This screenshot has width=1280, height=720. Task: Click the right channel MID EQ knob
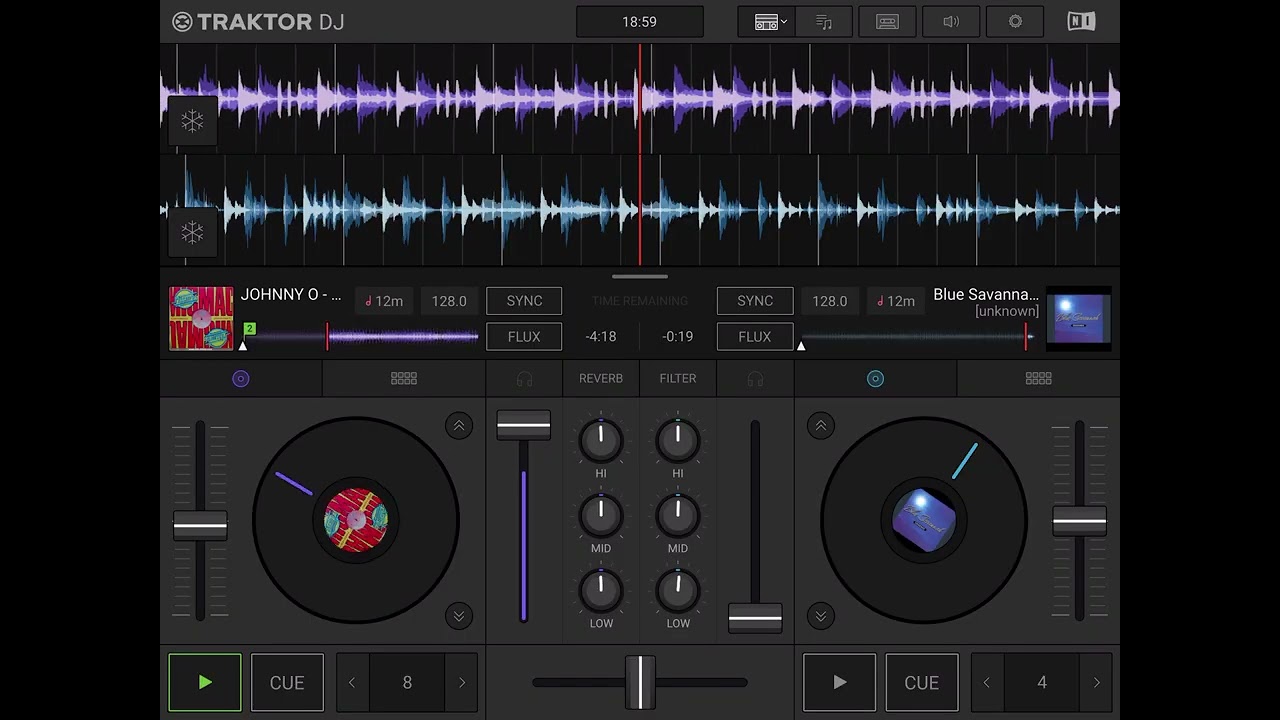coord(678,515)
